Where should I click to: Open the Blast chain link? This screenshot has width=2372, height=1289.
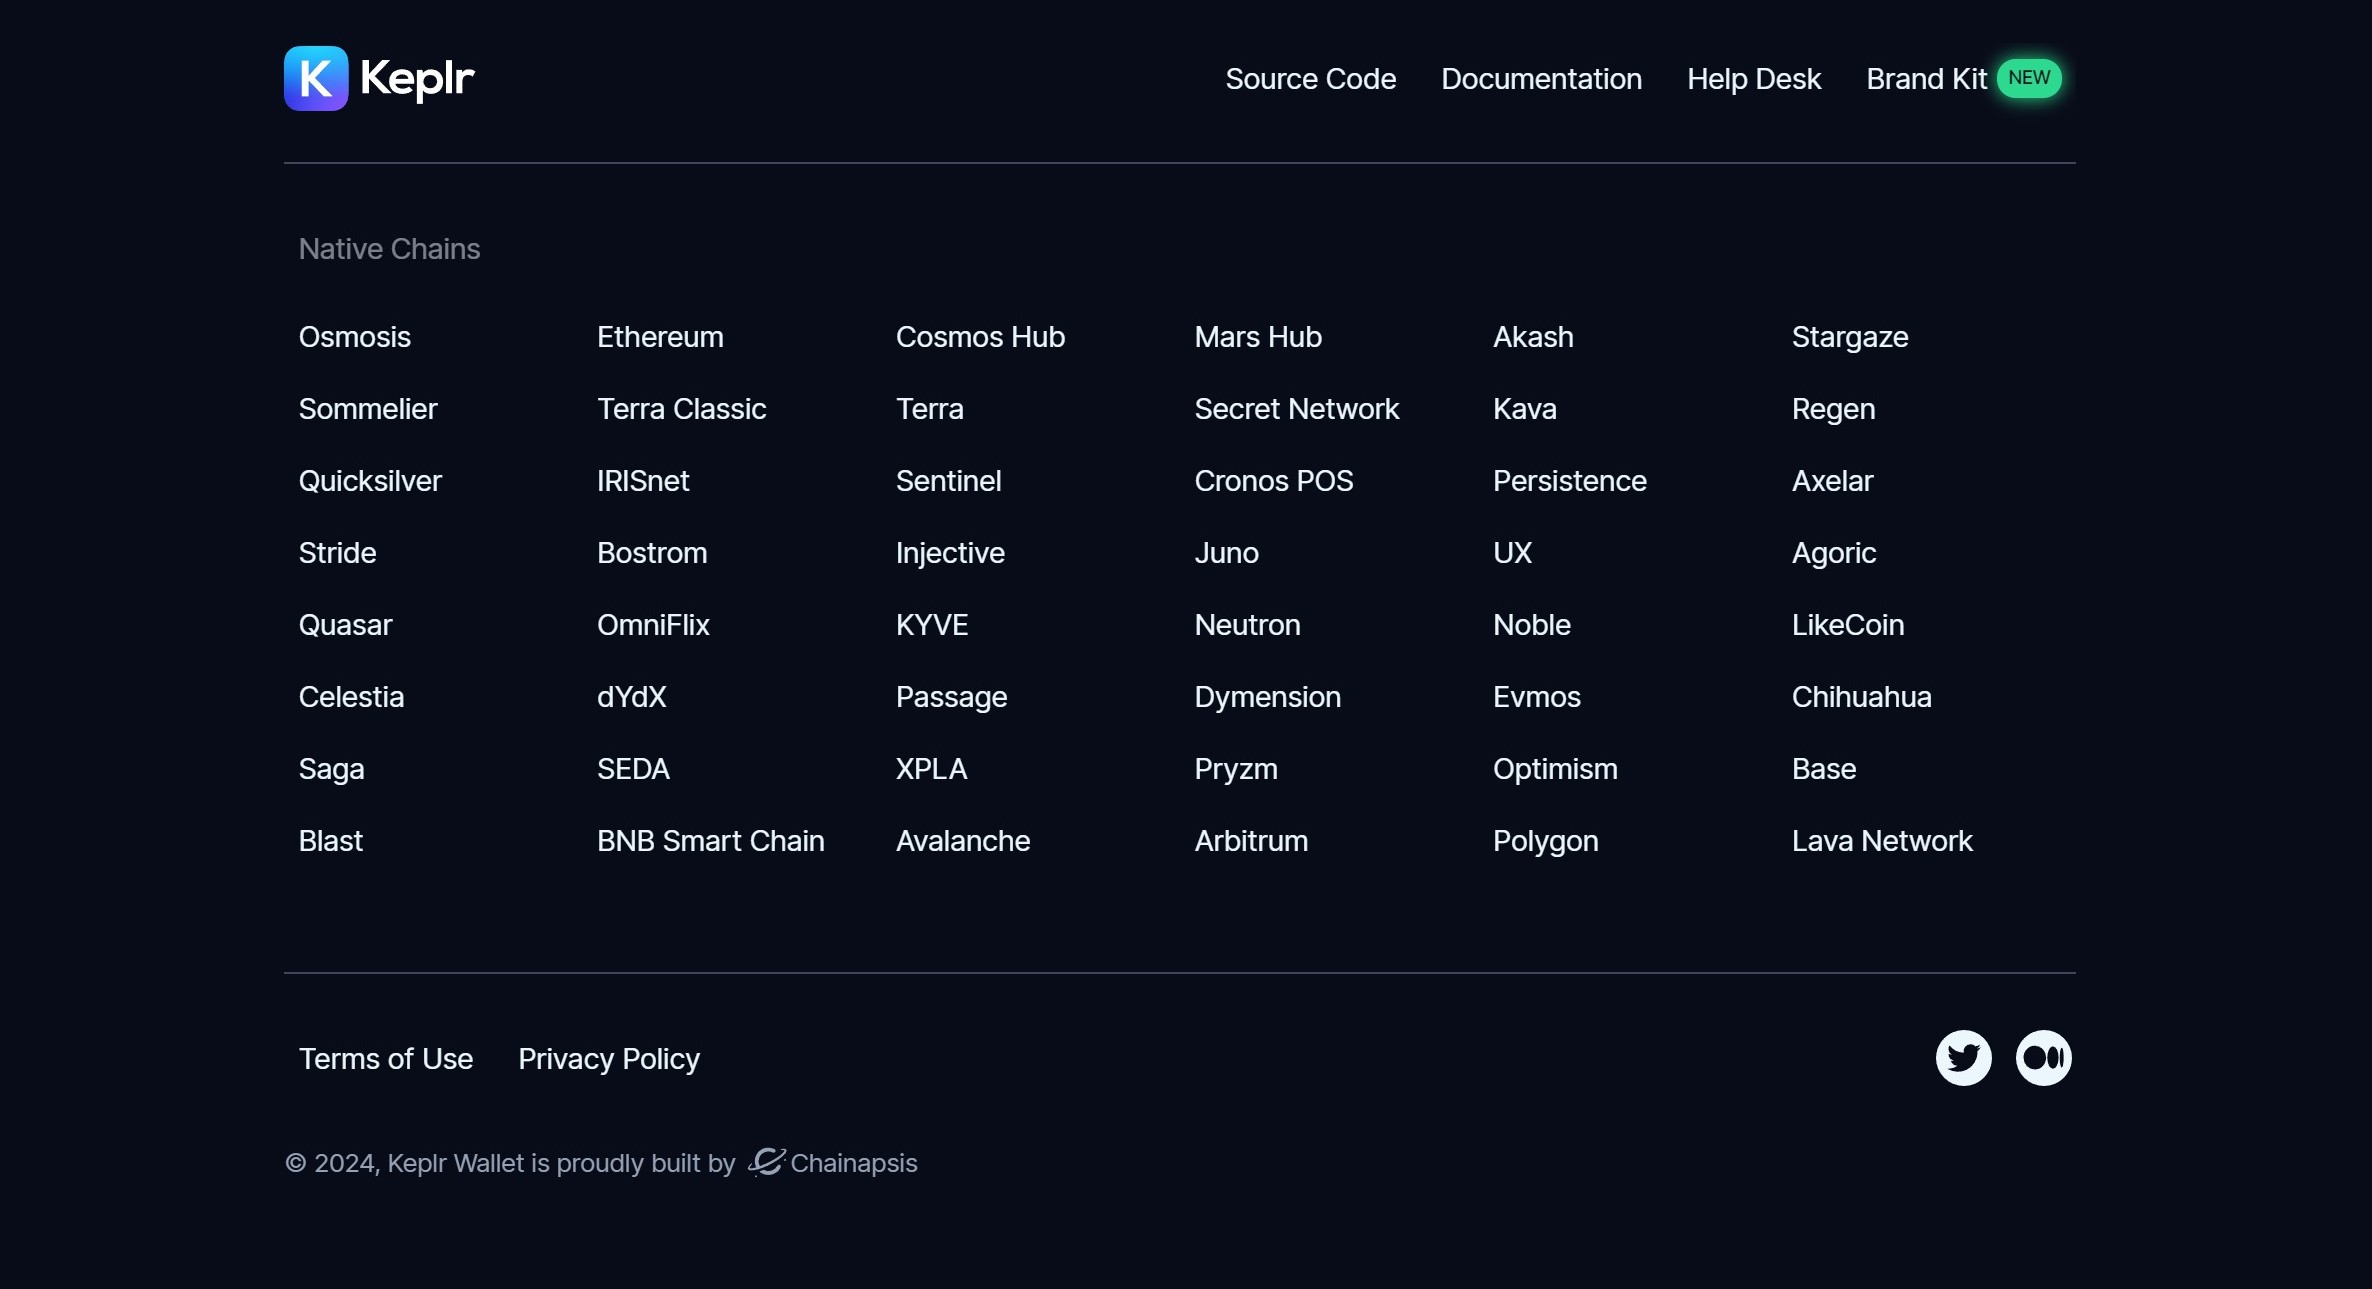coord(331,841)
